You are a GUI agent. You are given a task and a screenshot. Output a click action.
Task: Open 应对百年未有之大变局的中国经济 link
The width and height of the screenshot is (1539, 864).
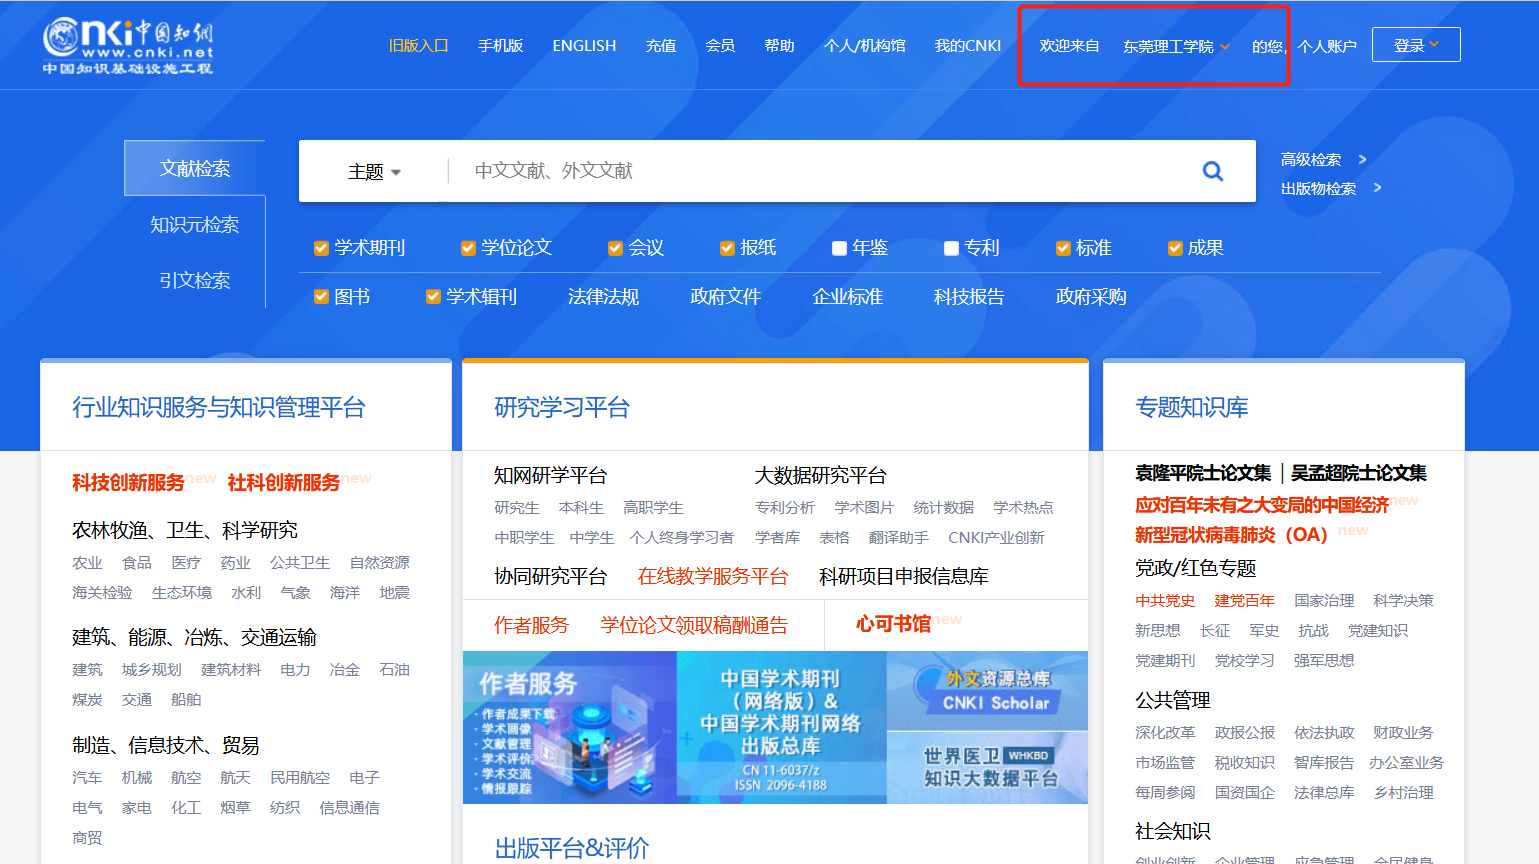1262,505
